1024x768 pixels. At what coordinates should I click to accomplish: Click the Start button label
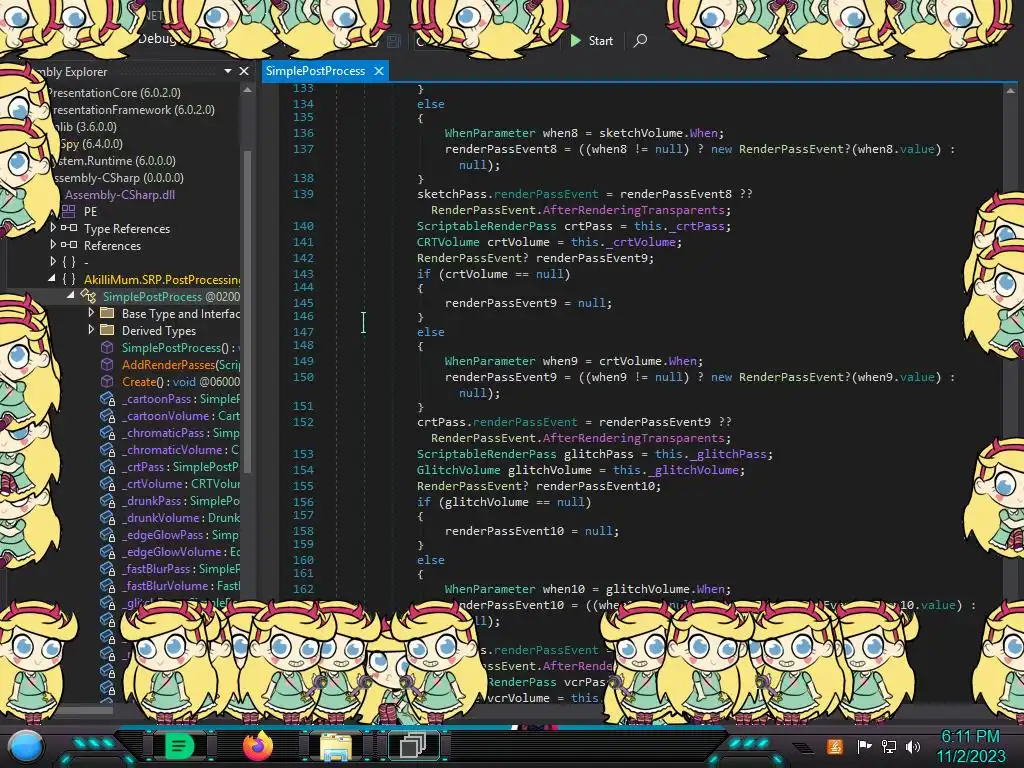600,40
